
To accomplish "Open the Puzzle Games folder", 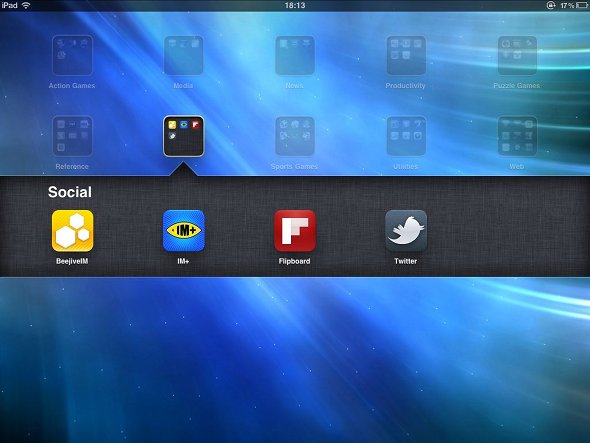I will [x=517, y=55].
